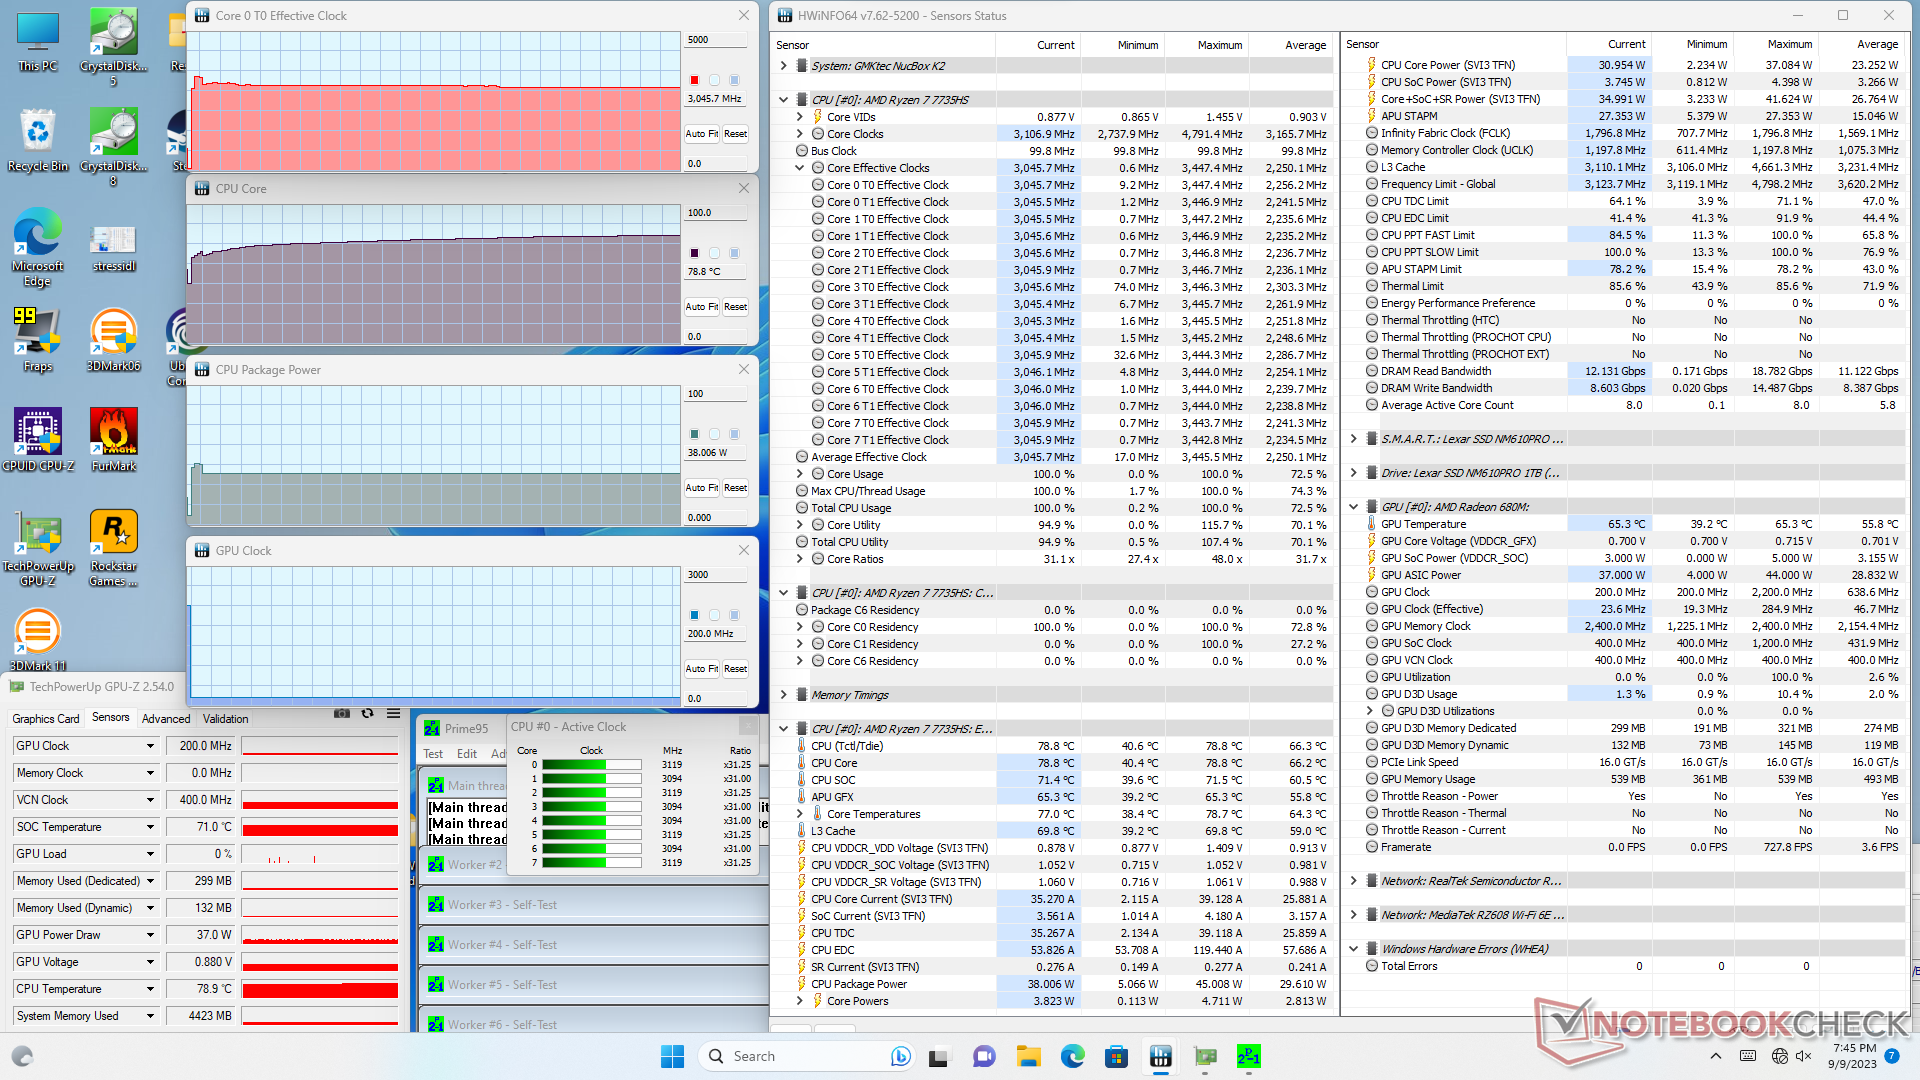
Task: Click red color swatch in Core 0 graph
Action: pyautogui.click(x=694, y=80)
